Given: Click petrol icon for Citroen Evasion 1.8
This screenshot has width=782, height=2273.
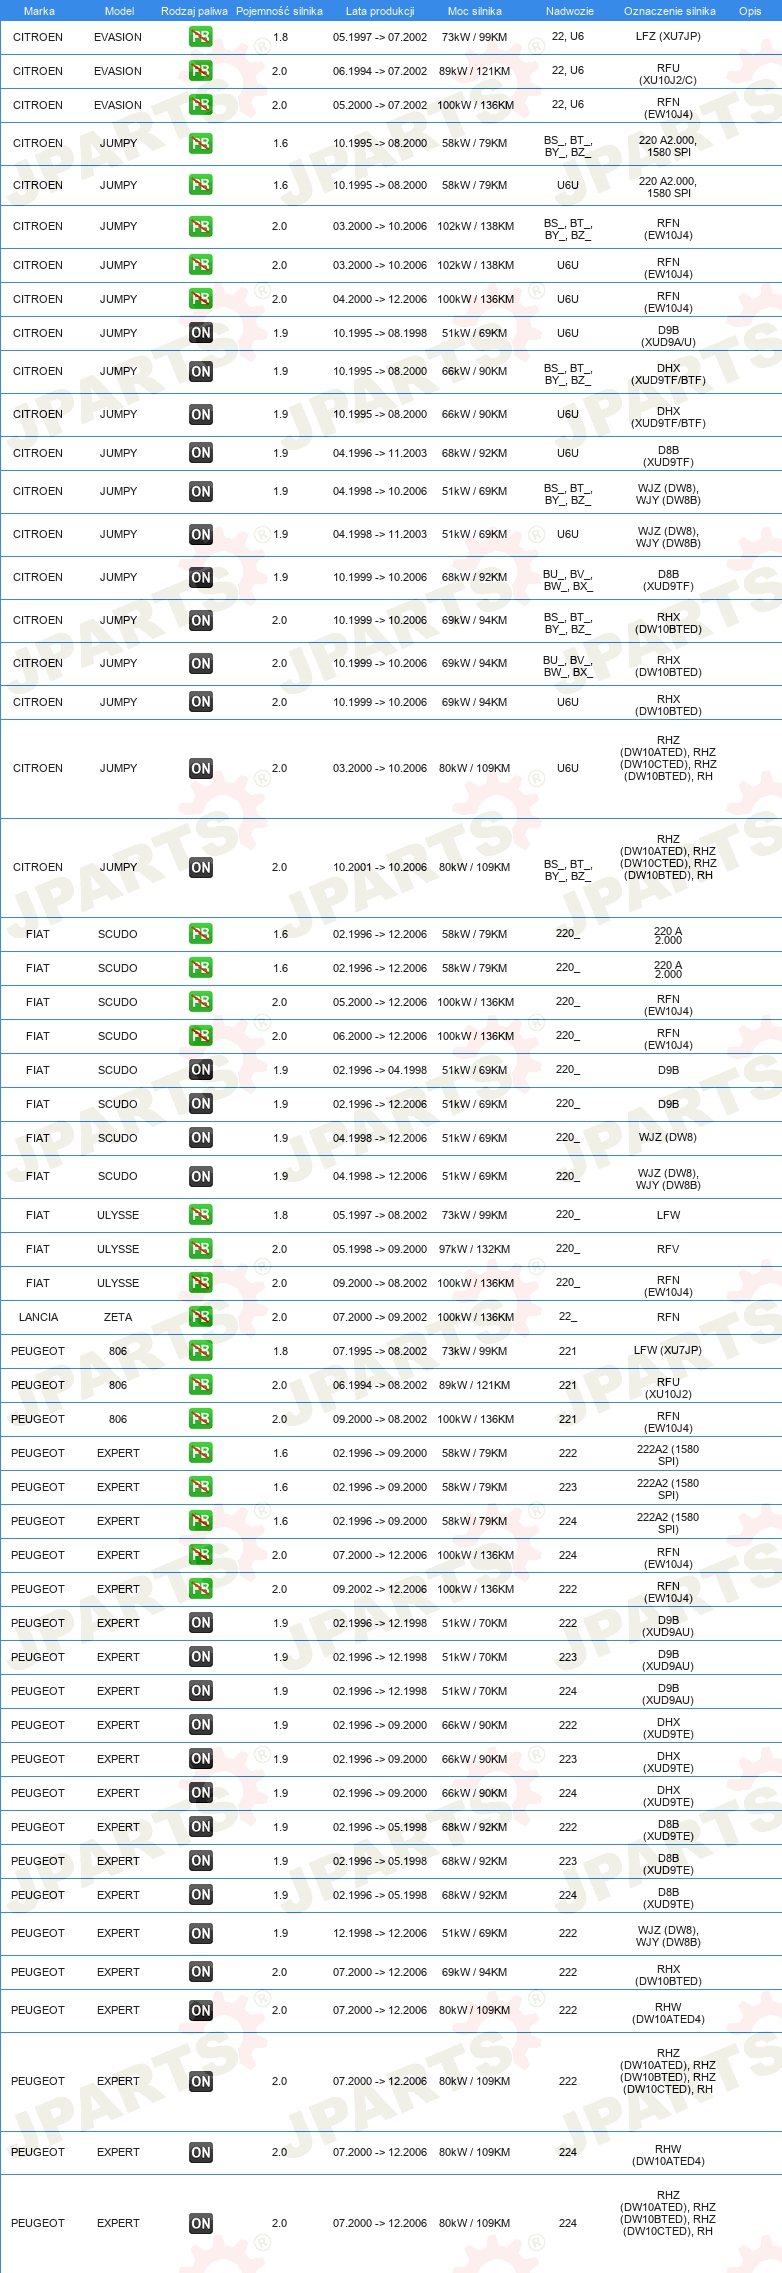Looking at the screenshot, I should [200, 37].
